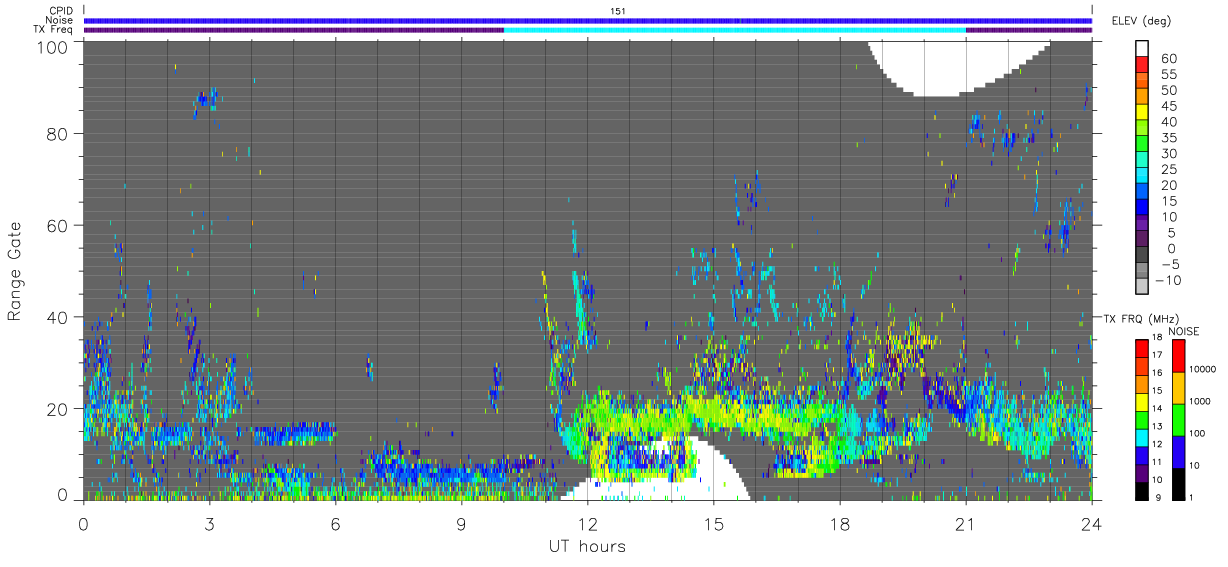Click the x-axis tick label '15'

pyautogui.click(x=713, y=523)
